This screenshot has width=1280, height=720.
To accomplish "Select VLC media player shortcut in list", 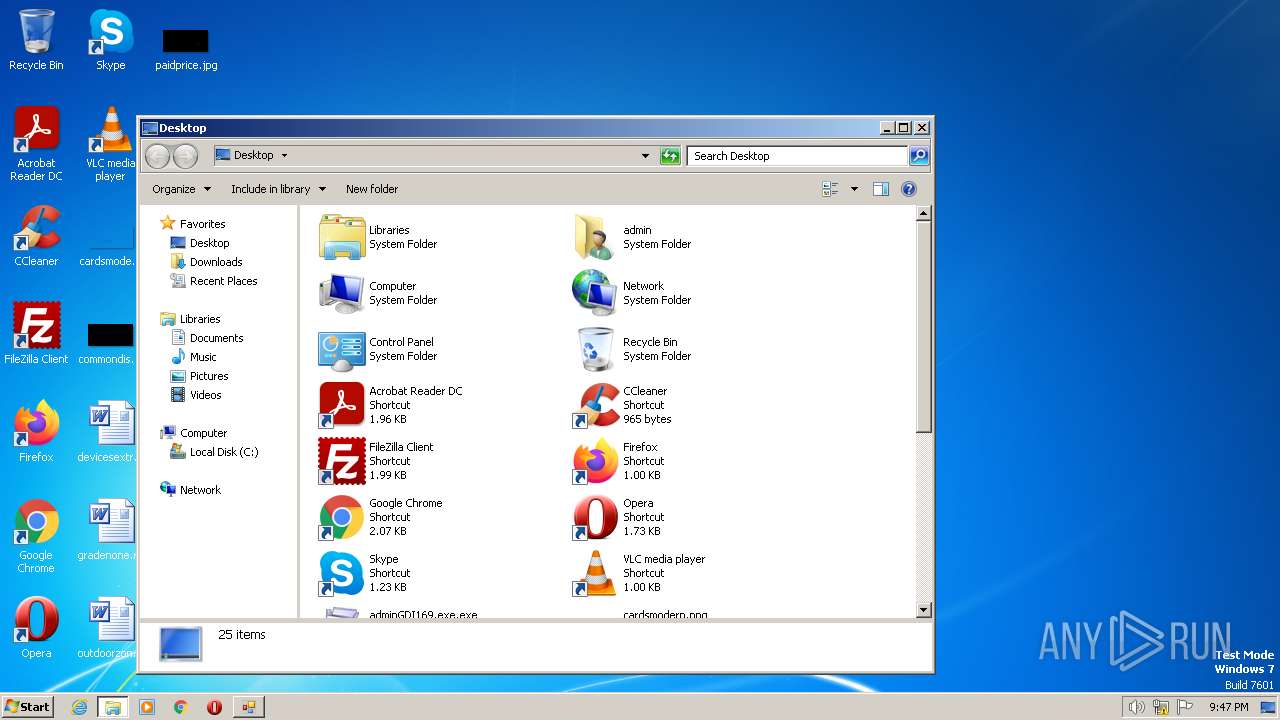I will click(x=596, y=573).
